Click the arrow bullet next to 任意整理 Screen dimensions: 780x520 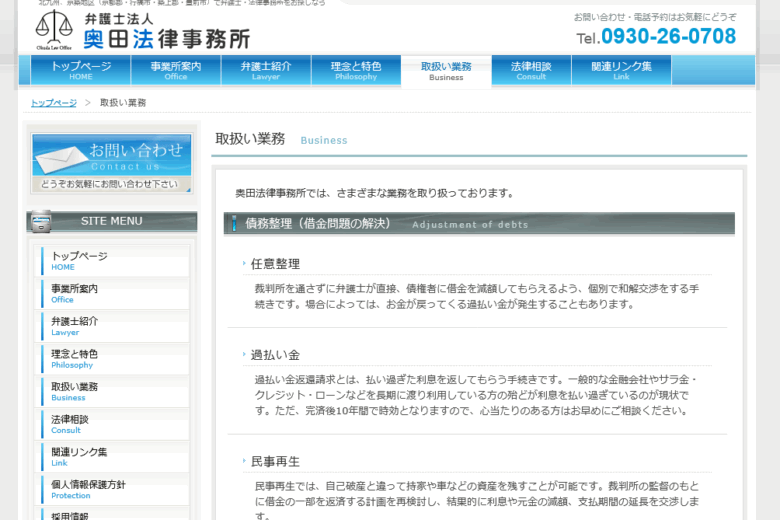click(x=244, y=264)
